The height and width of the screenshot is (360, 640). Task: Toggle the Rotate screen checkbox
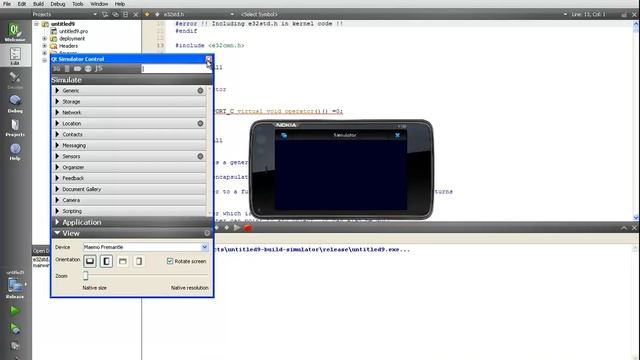click(170, 261)
